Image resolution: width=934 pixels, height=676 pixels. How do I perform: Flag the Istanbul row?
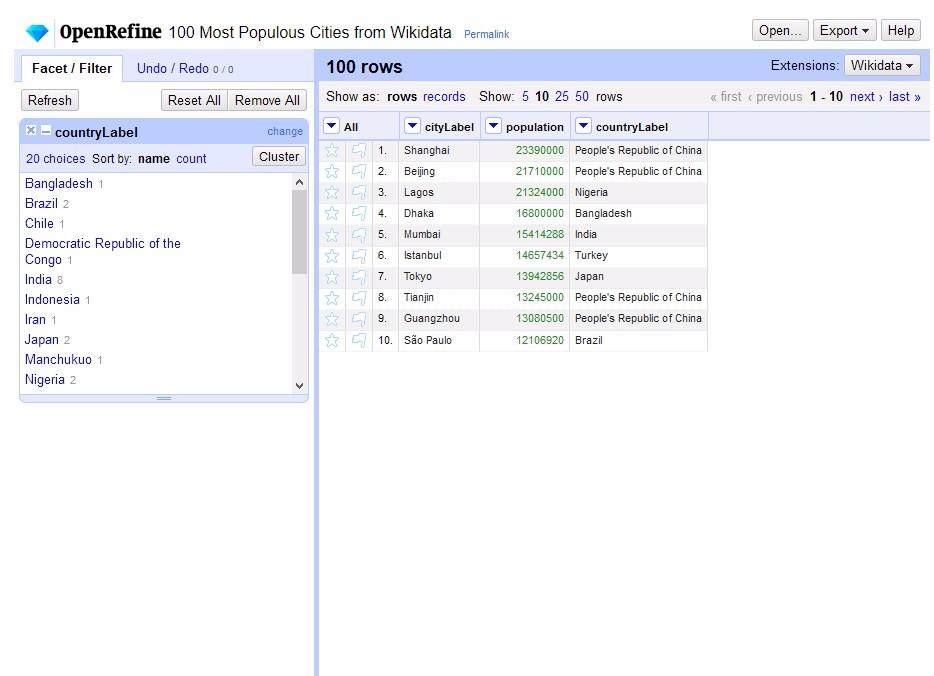[359, 256]
